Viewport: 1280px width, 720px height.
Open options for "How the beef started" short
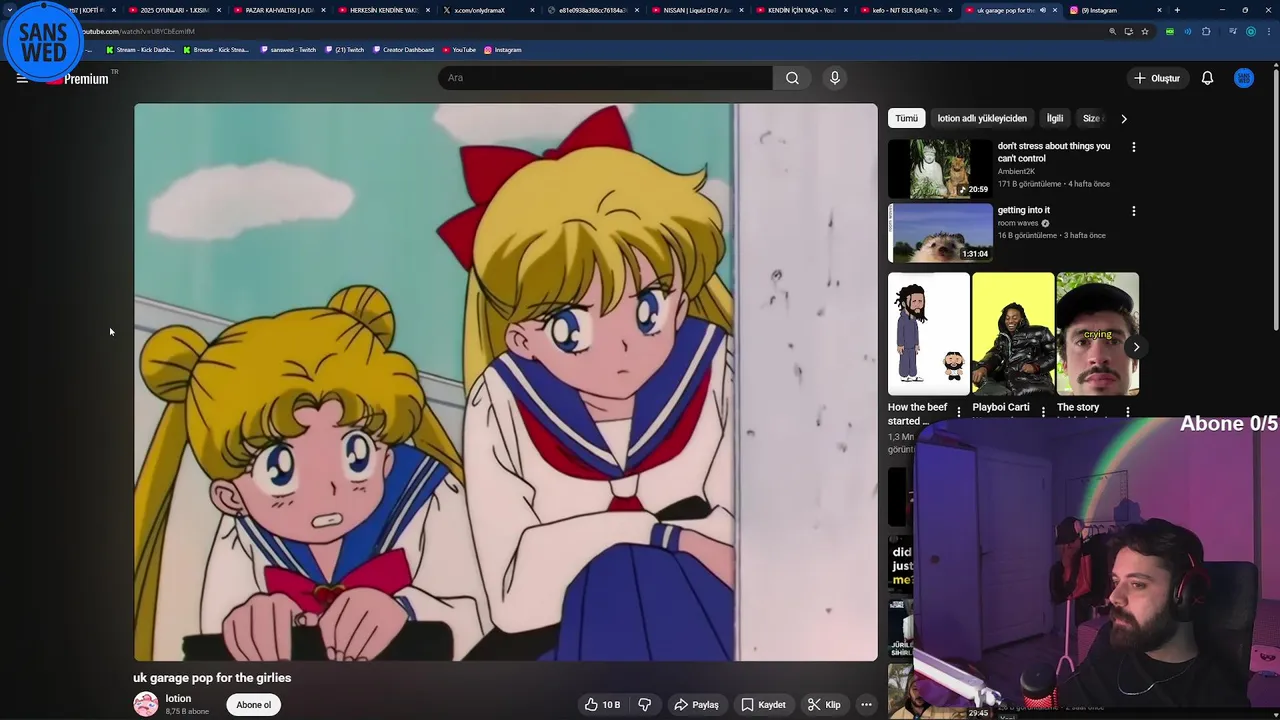point(959,412)
